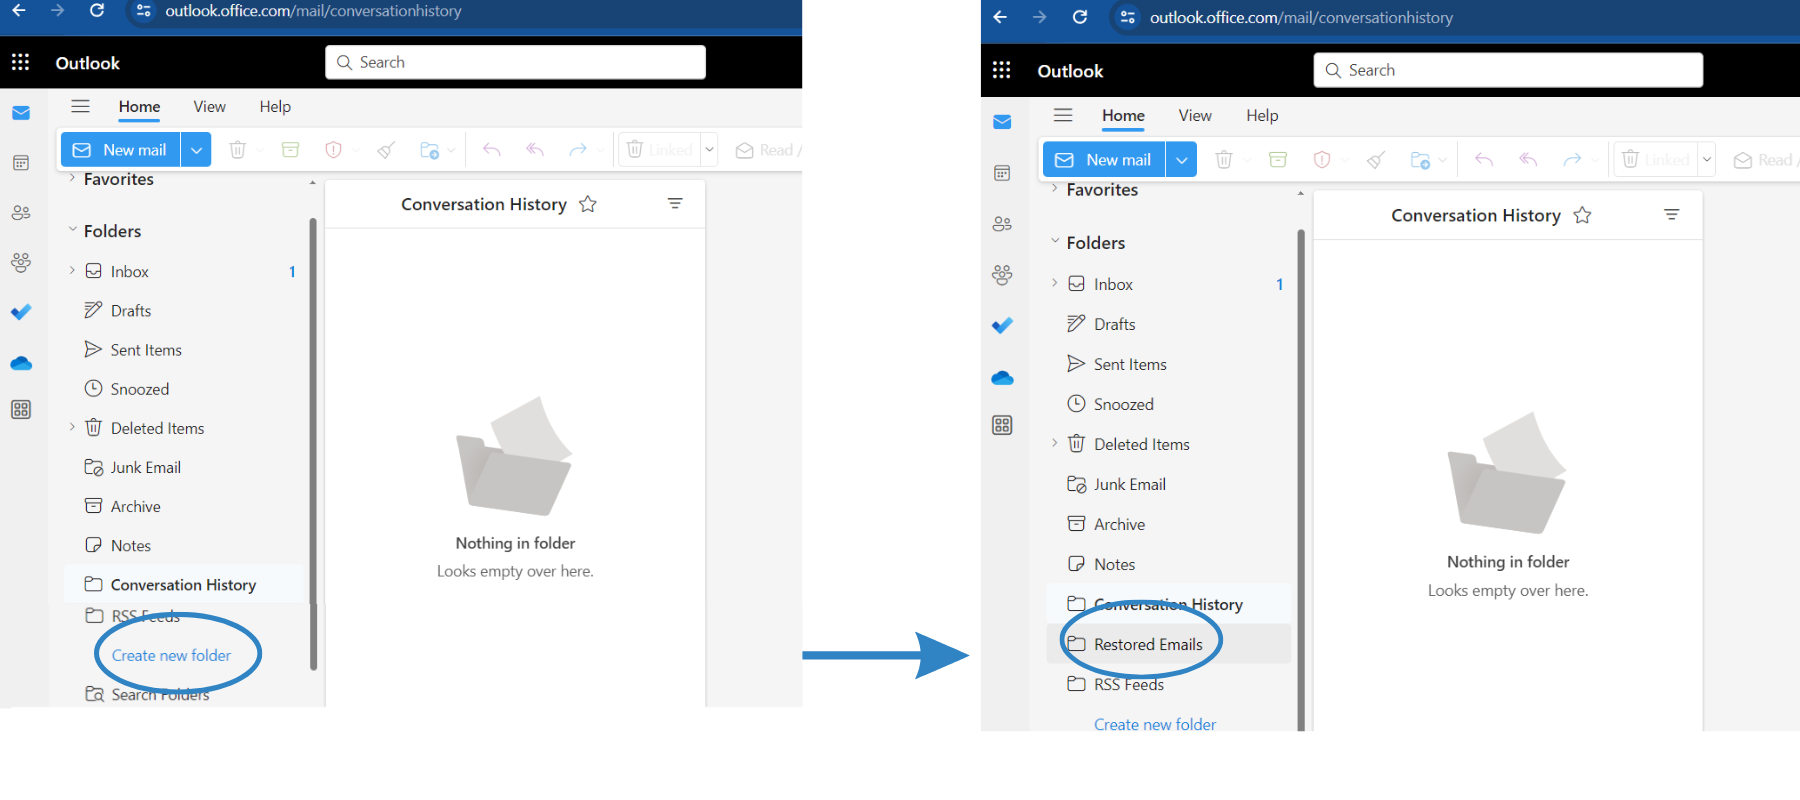Click Sweep broom icon in left window toolbar
1800x800 pixels.
(386, 150)
